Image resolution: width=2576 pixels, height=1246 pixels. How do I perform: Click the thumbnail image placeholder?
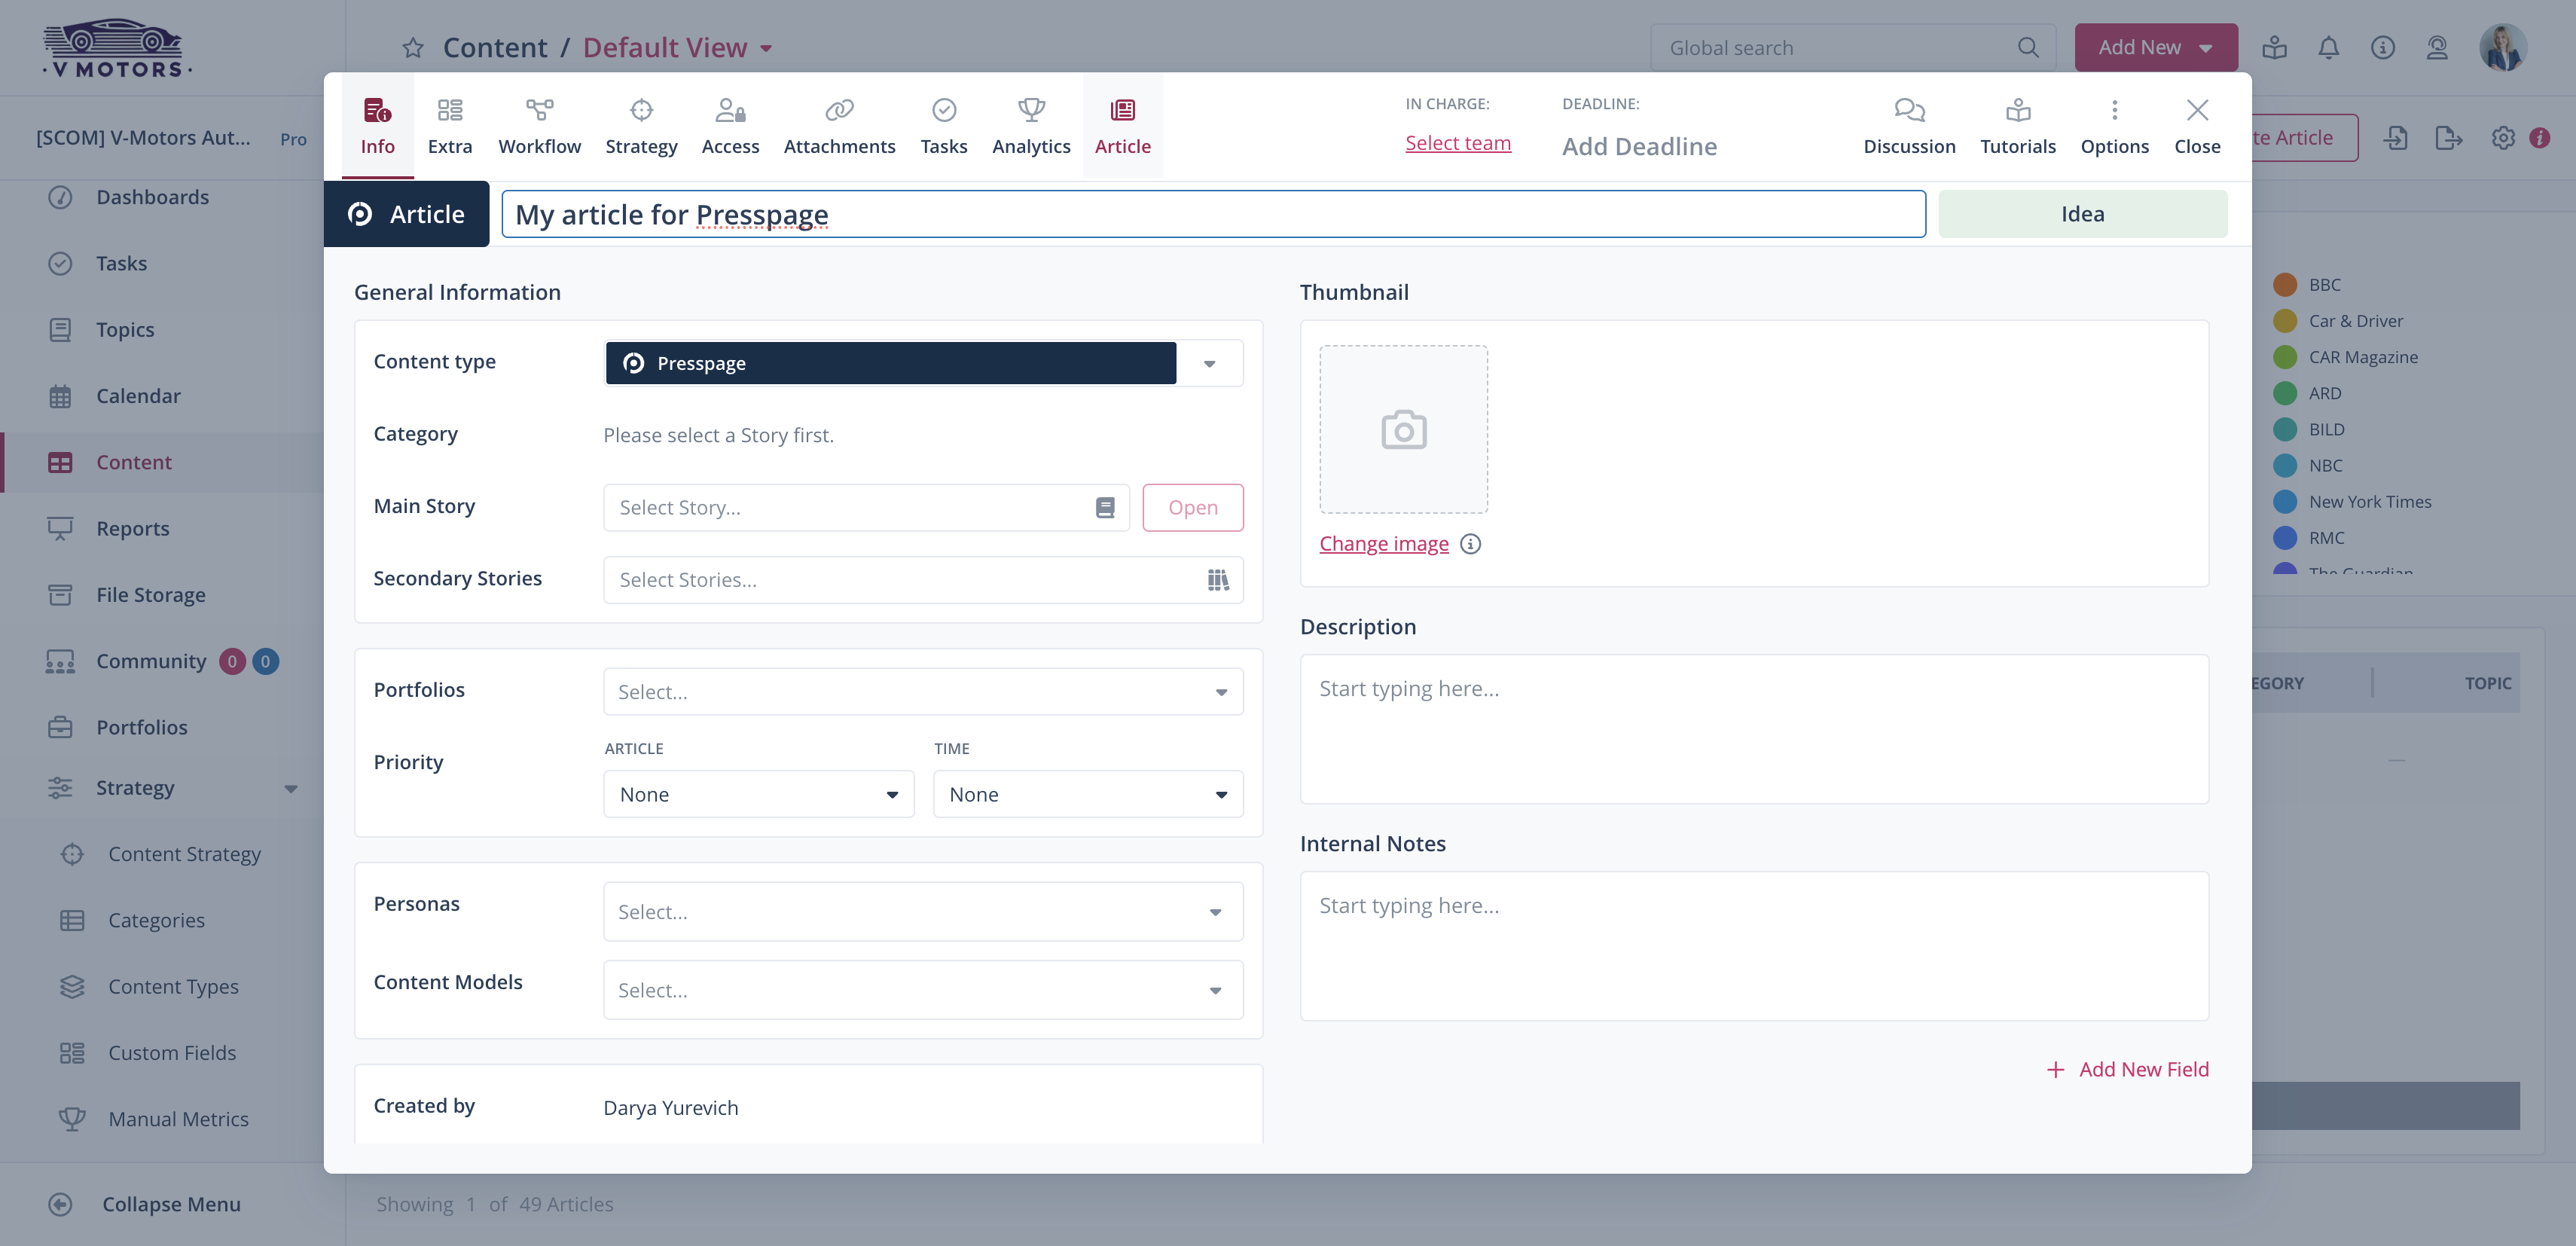[1403, 430]
